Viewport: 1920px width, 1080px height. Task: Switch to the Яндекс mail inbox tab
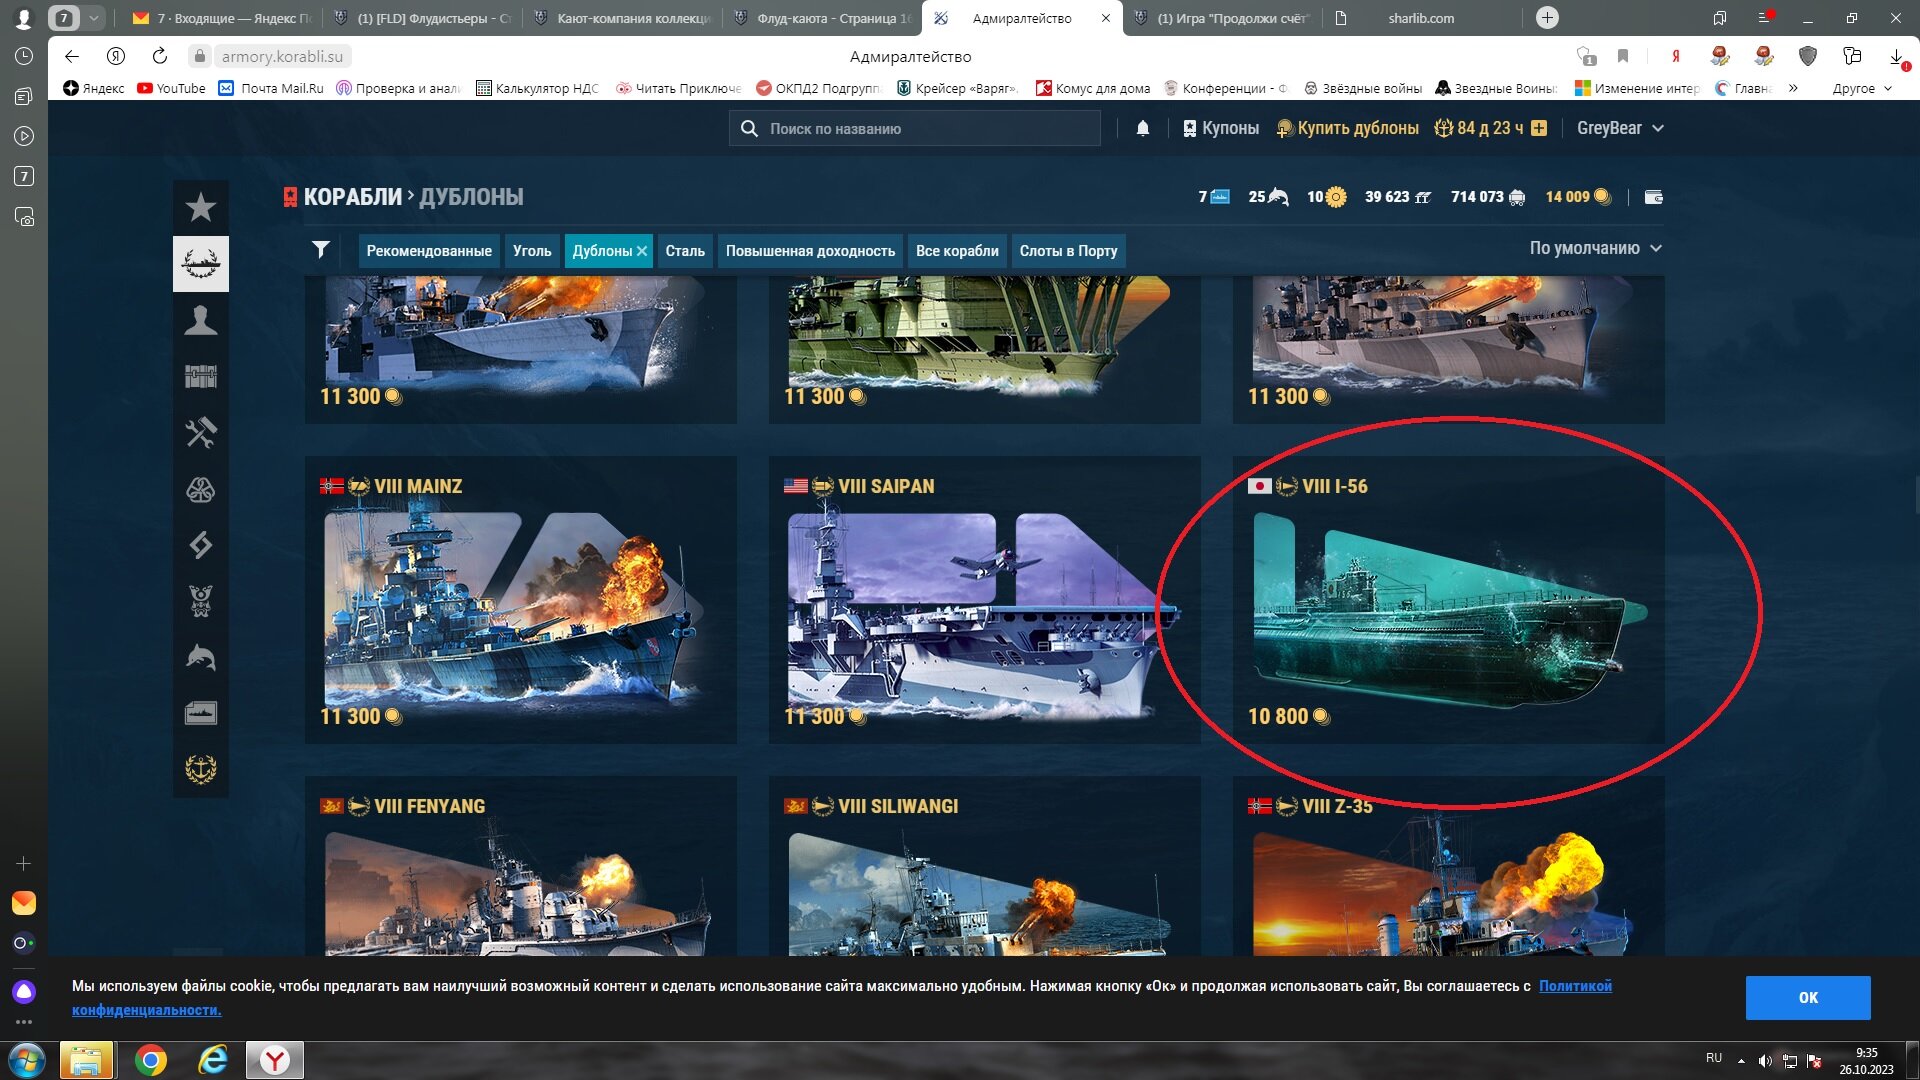pyautogui.click(x=222, y=18)
